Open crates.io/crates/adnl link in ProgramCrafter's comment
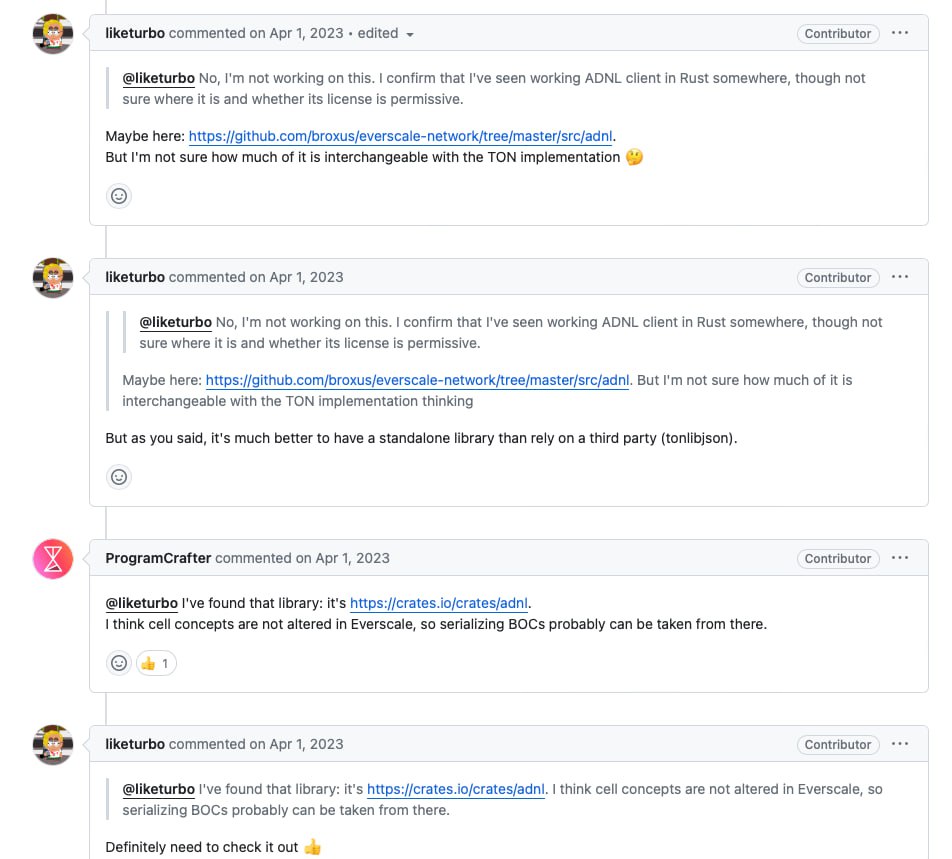This screenshot has height=859, width=952. click(x=439, y=603)
